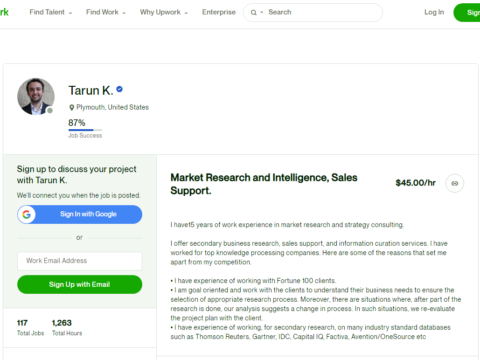Click the verified badge beside Tarun K.
480x360 pixels.
(x=120, y=89)
